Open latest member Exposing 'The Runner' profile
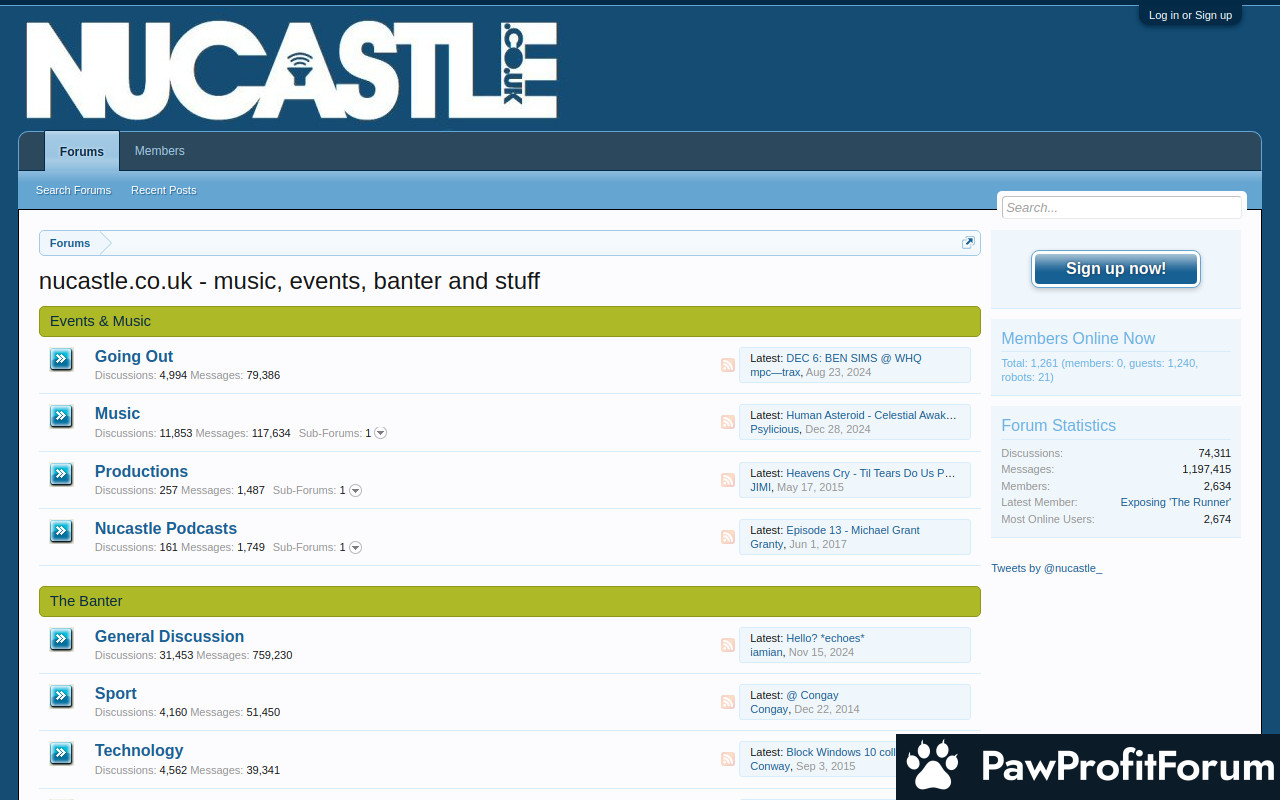This screenshot has height=800, width=1280. [1175, 502]
